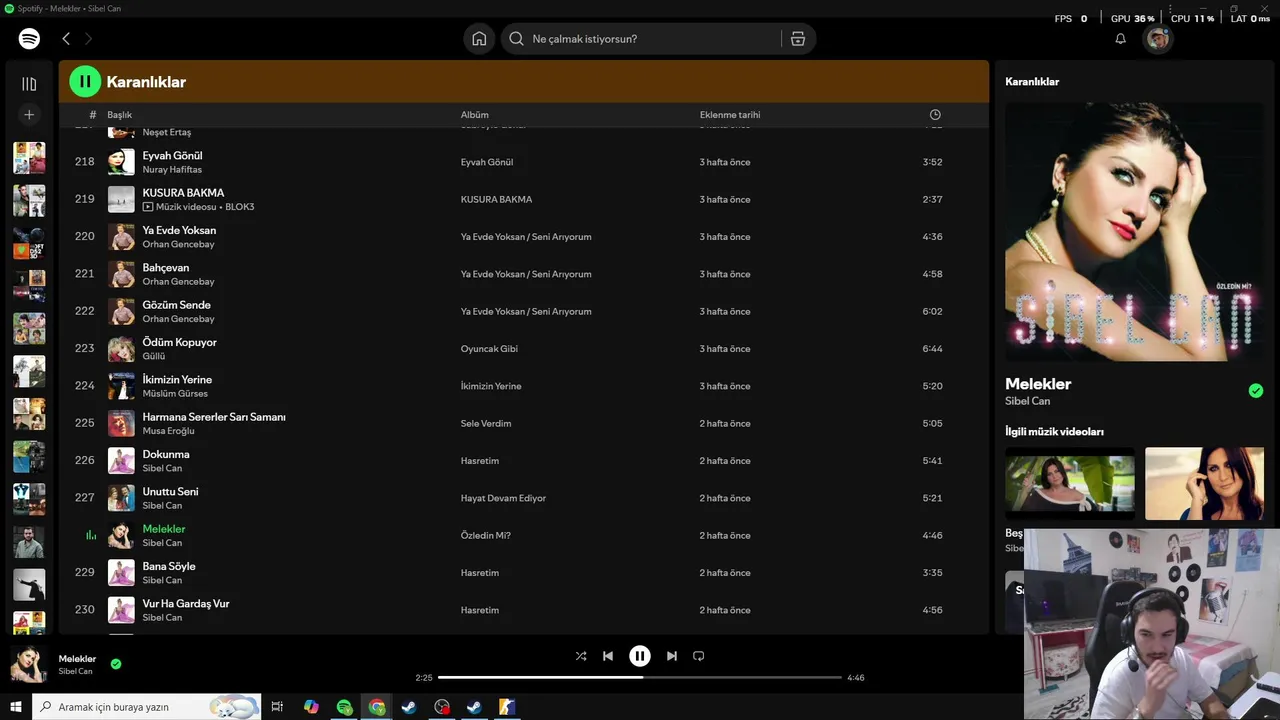
Task: Open second related music video thumbnail
Action: 1204,484
